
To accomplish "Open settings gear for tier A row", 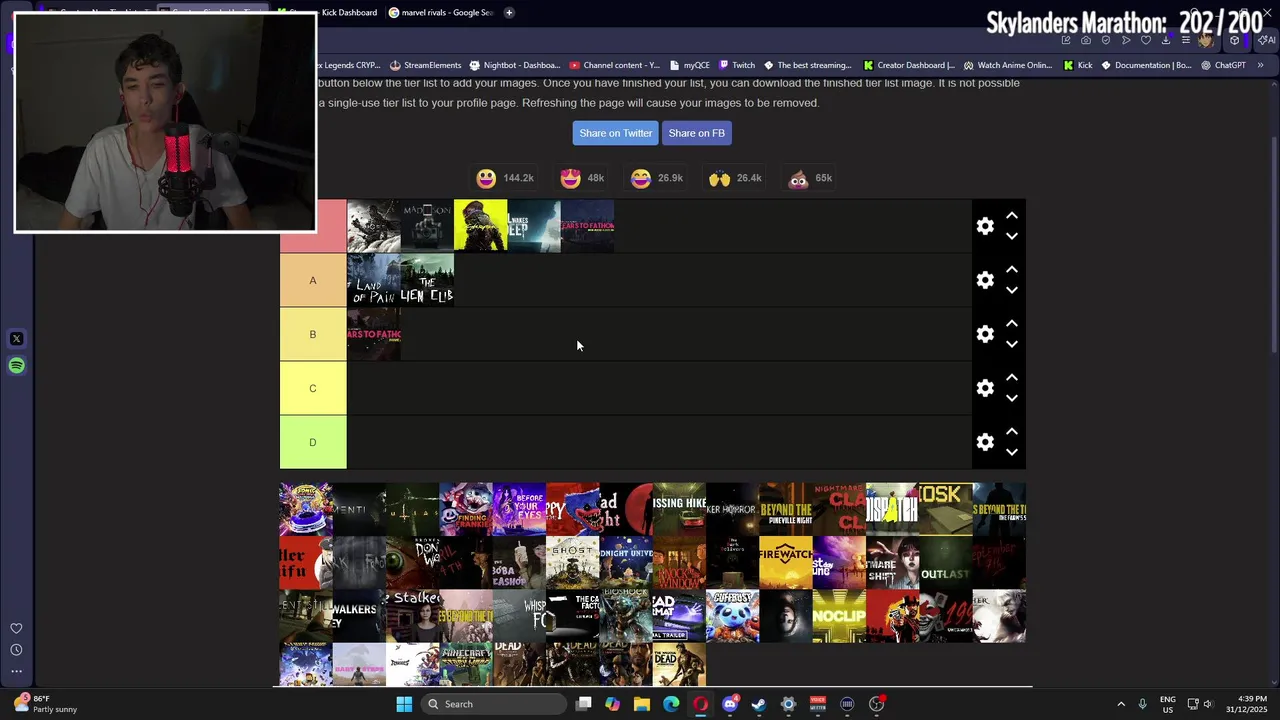I will coord(985,280).
